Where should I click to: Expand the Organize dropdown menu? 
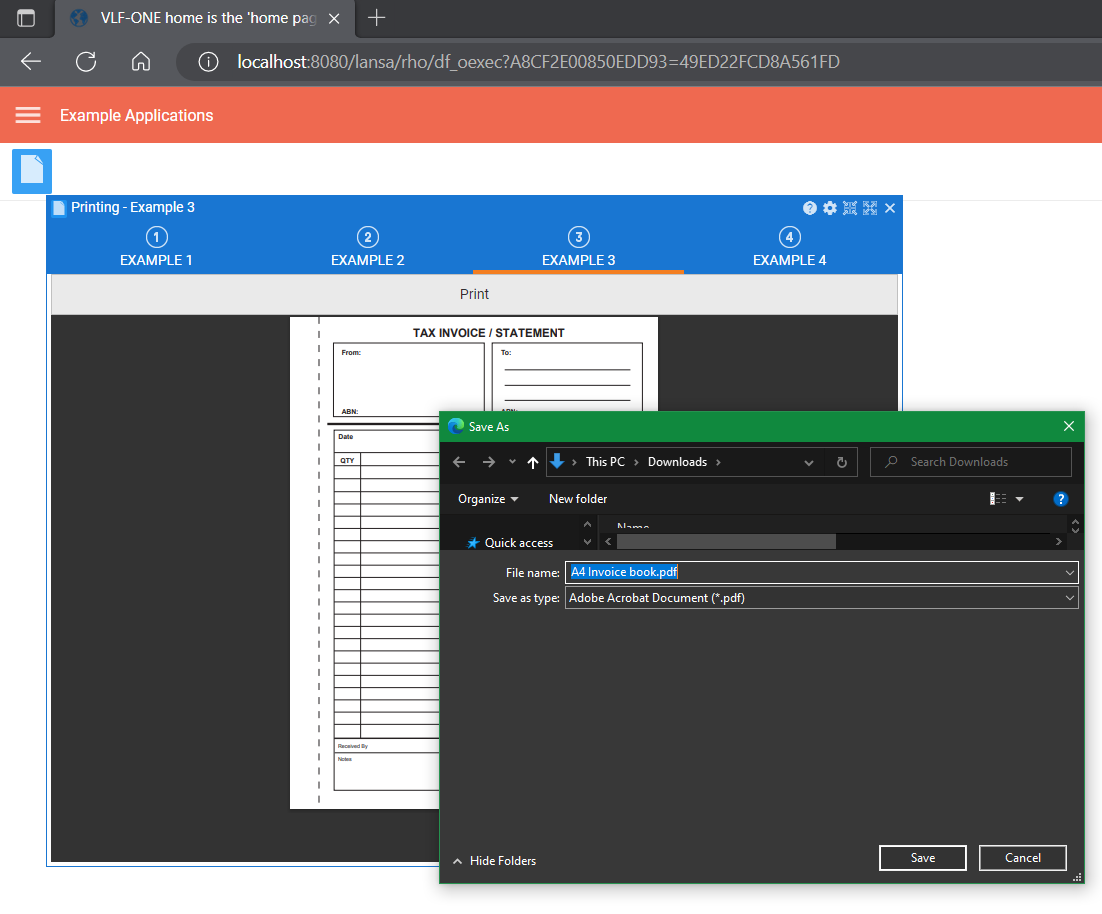coord(488,499)
